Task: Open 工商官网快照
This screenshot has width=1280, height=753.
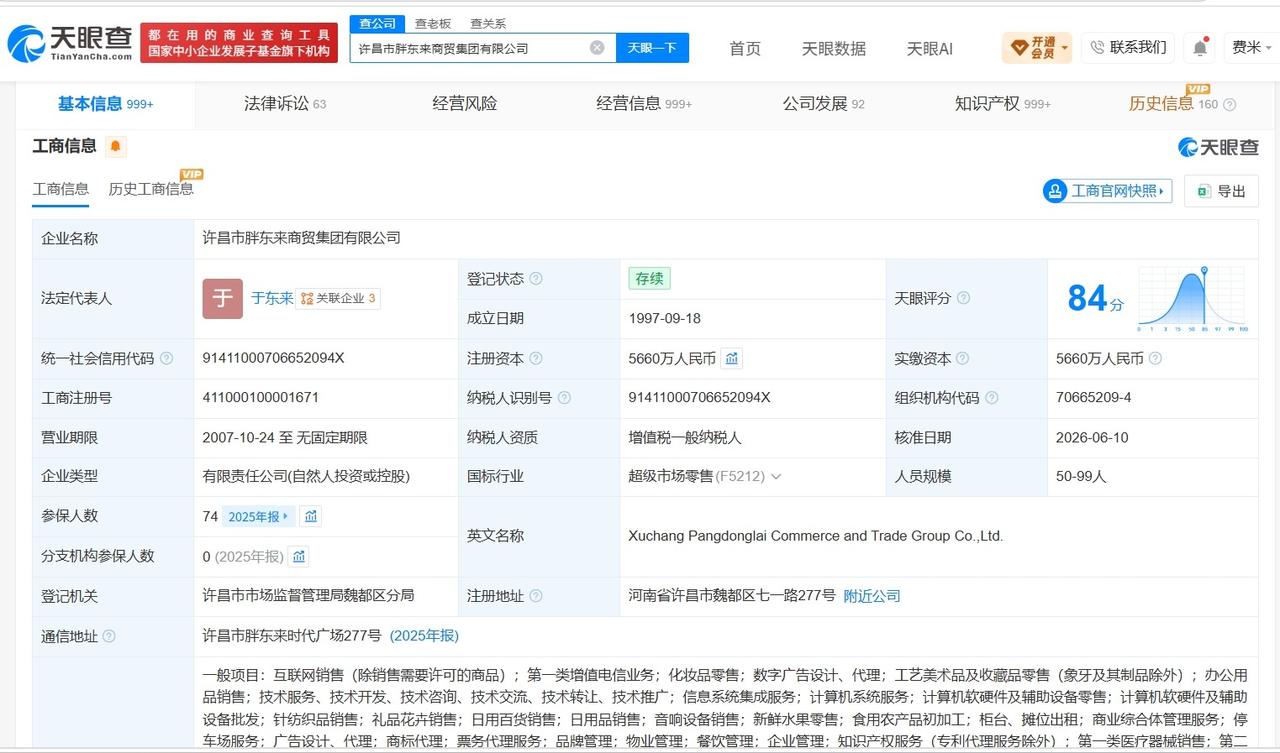Action: click(1107, 191)
